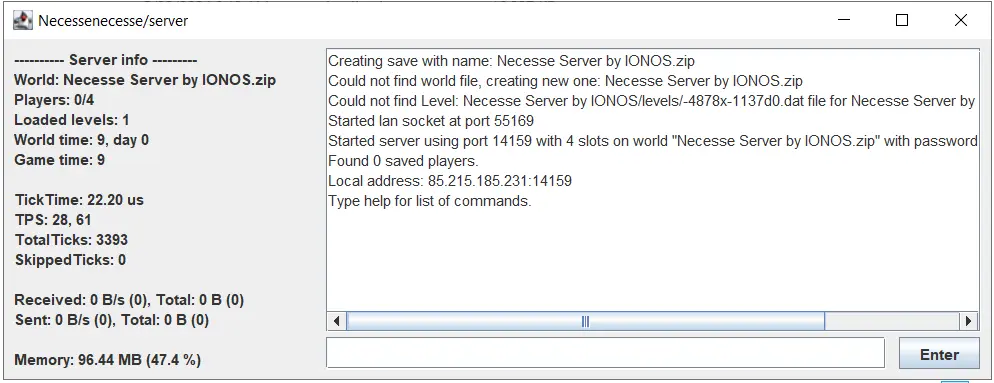The height and width of the screenshot is (383, 994).
Task: Click the 'Sent: 0 B/s' network label
Action: 112,320
